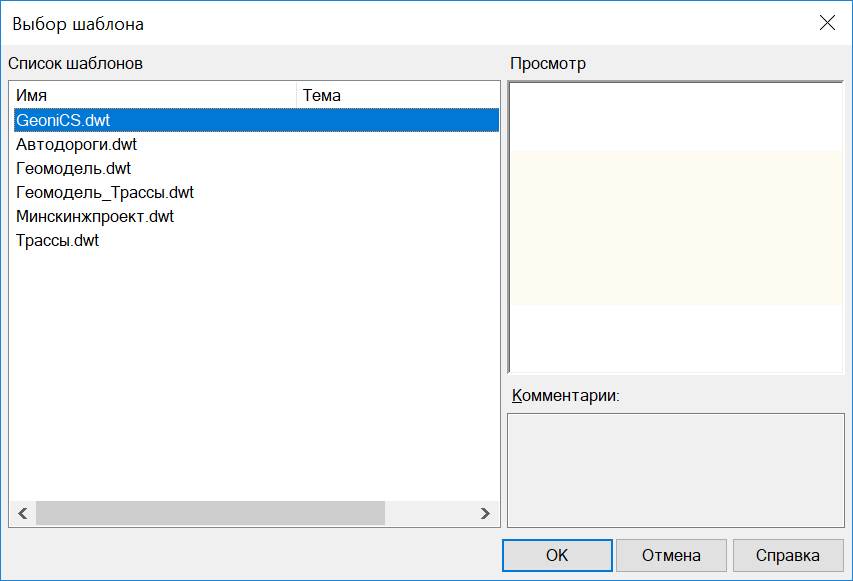Choose Автодороги.dwt from the template list
The width and height of the screenshot is (853, 581).
tap(76, 144)
